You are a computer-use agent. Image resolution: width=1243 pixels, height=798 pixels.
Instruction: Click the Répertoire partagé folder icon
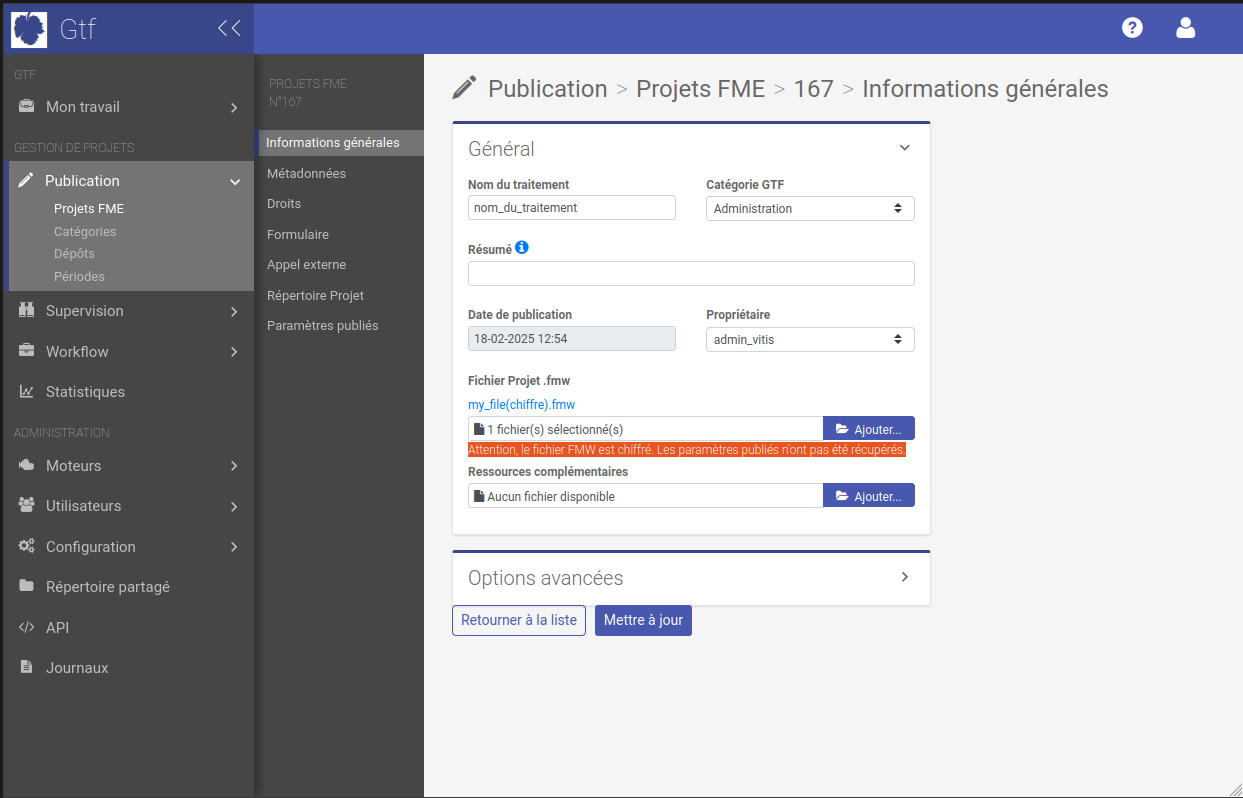click(x=27, y=586)
